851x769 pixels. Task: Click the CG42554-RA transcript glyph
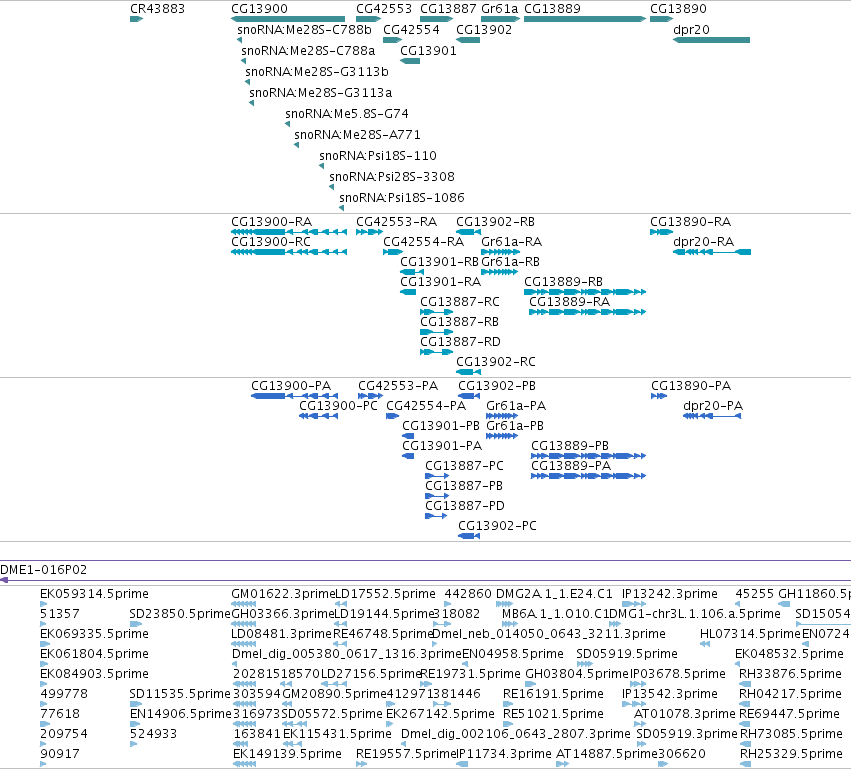393,252
